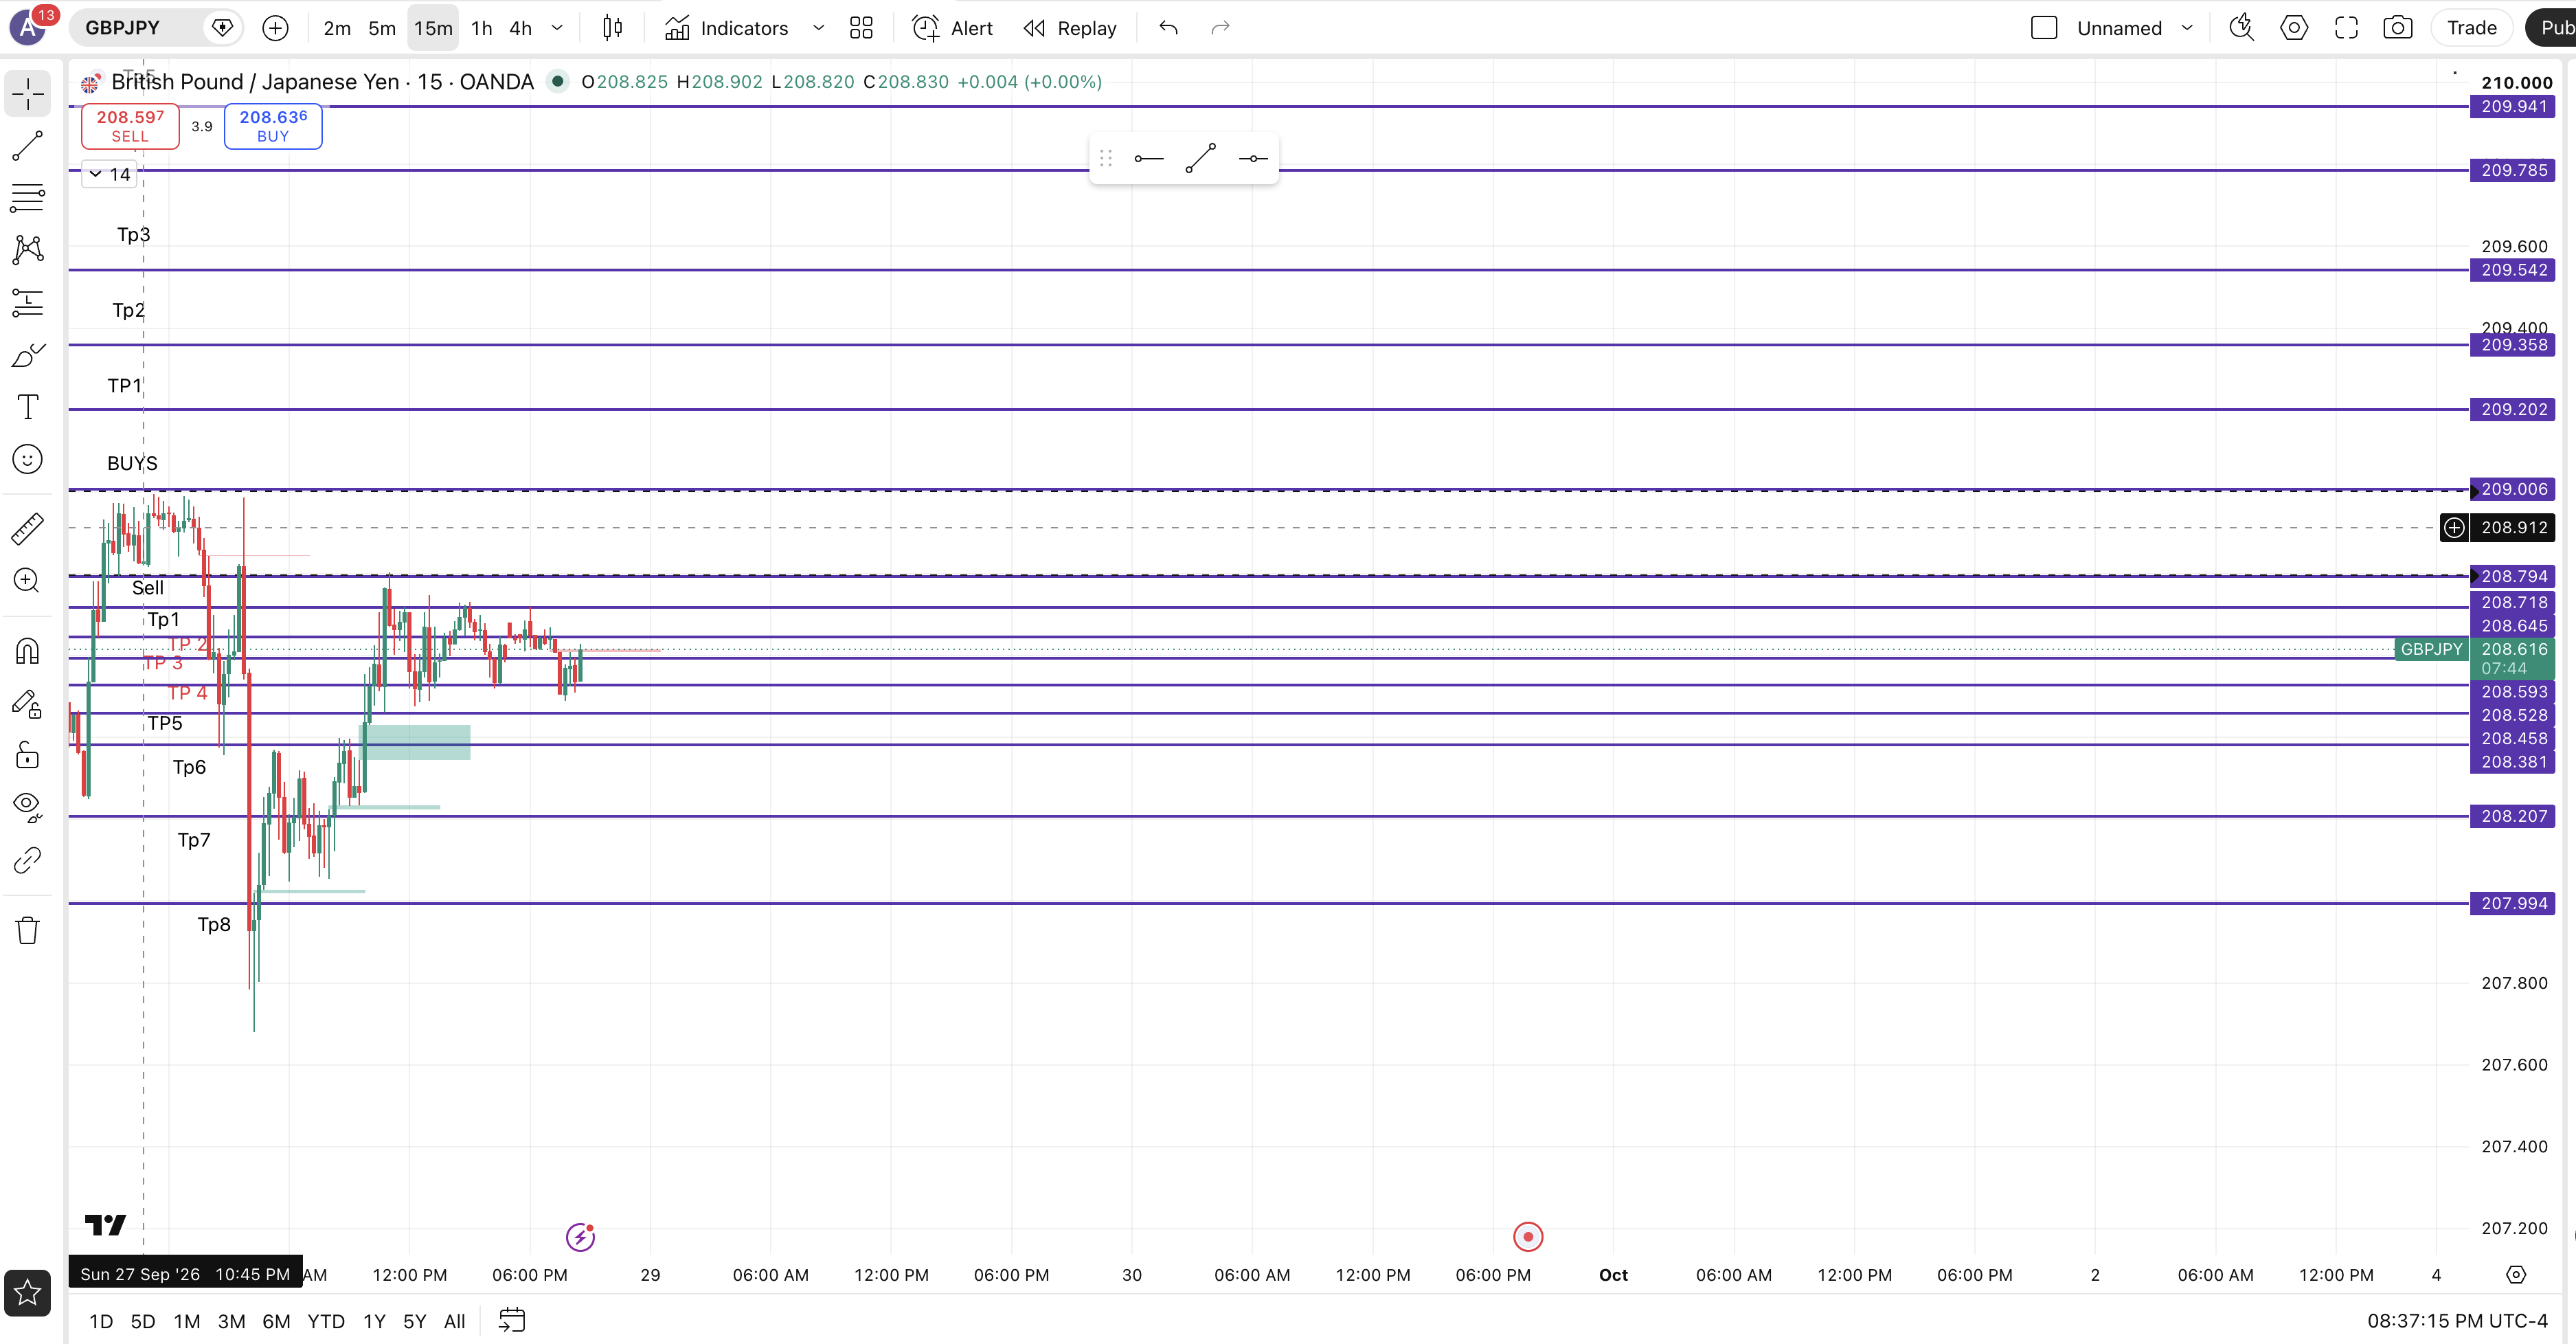
Task: Select the 5D date range
Action: click(x=143, y=1321)
